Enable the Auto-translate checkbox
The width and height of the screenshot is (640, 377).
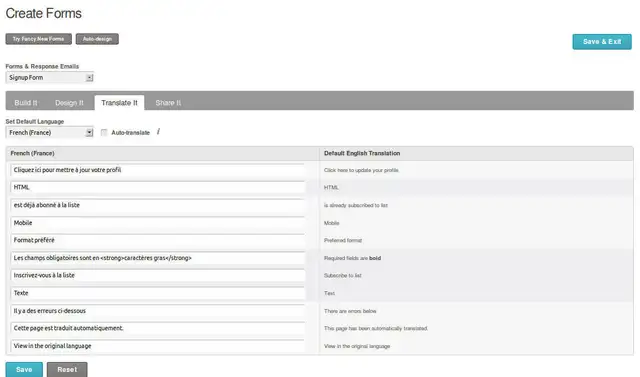104,133
